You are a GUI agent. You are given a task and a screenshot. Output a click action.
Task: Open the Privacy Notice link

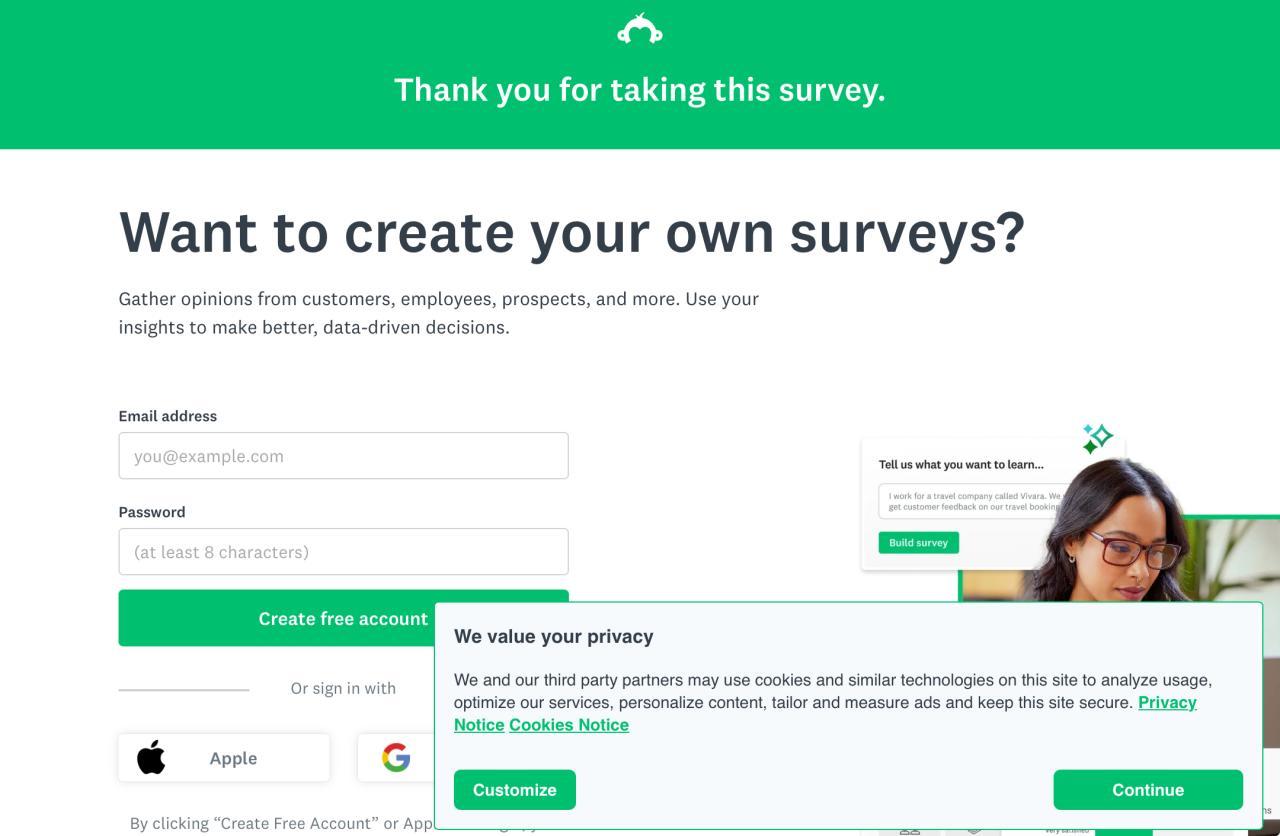(1167, 703)
